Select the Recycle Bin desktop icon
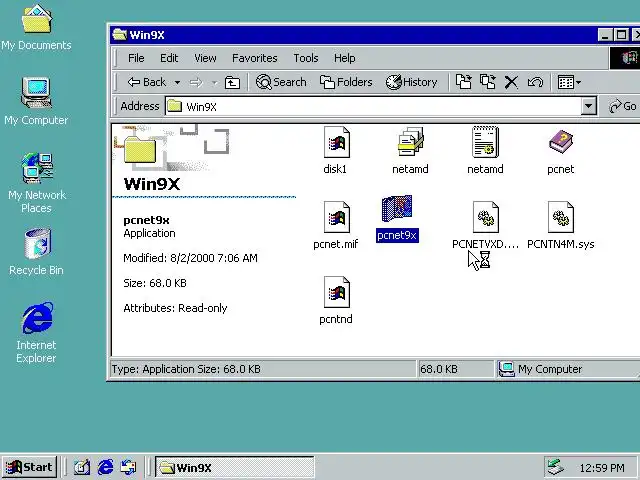 pos(37,252)
